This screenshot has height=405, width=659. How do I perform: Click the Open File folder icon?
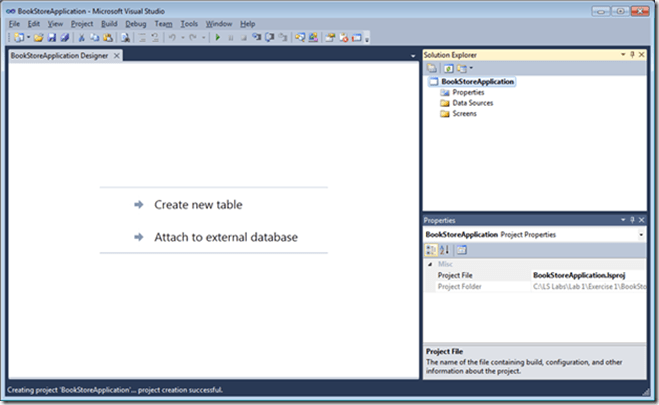(x=38, y=37)
